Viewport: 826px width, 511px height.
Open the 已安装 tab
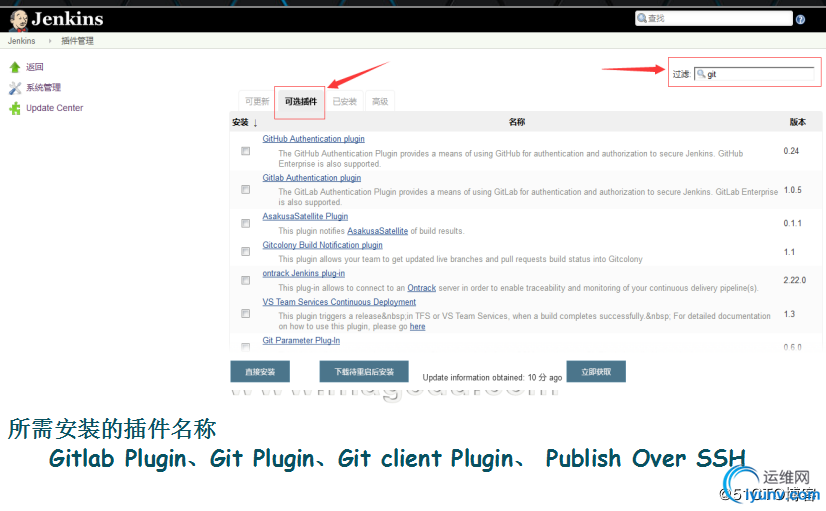tap(345, 101)
